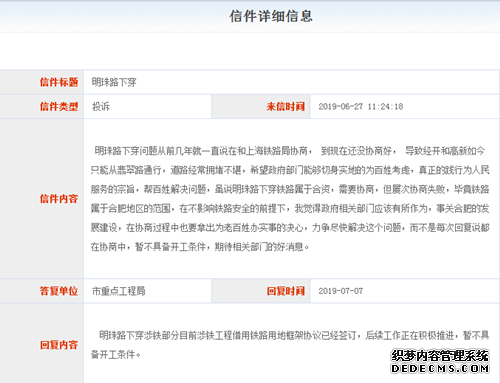The image size is (500, 383).
Task: Select the 信件类型 label
Action: point(59,107)
